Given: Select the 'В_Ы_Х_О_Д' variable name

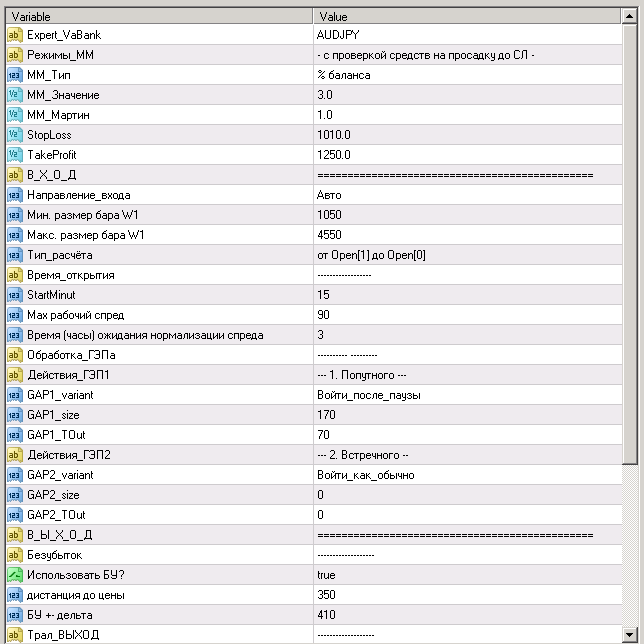Looking at the screenshot, I should click(x=60, y=535).
